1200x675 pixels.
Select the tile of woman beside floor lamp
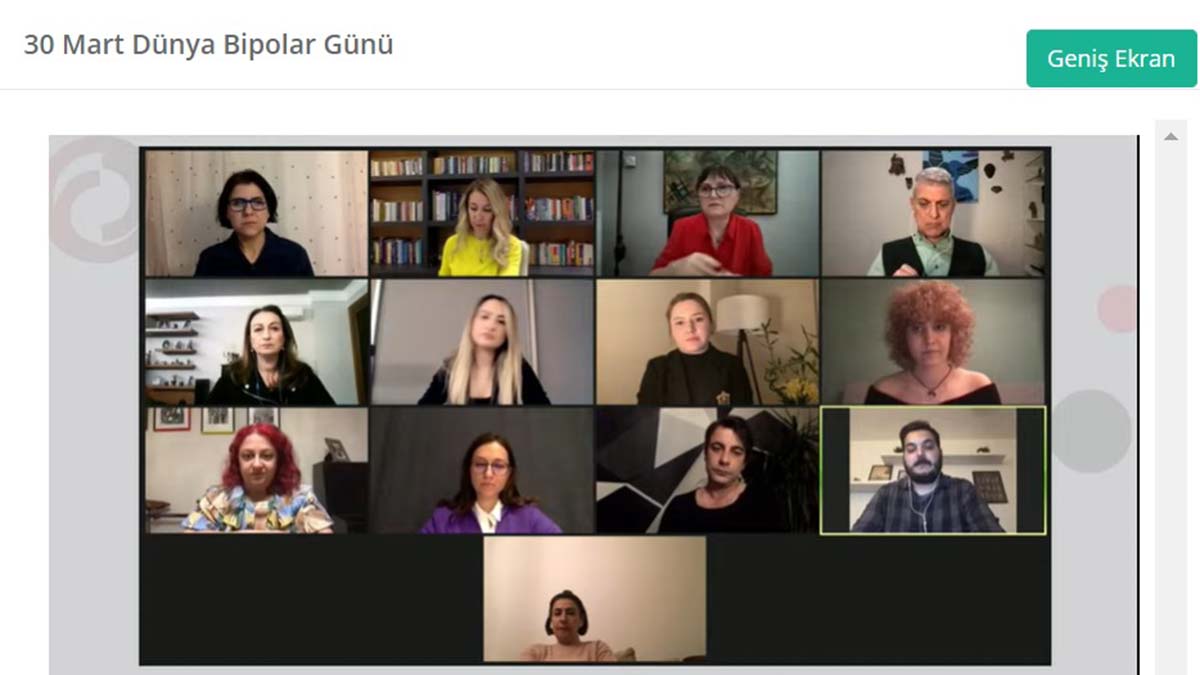click(708, 342)
